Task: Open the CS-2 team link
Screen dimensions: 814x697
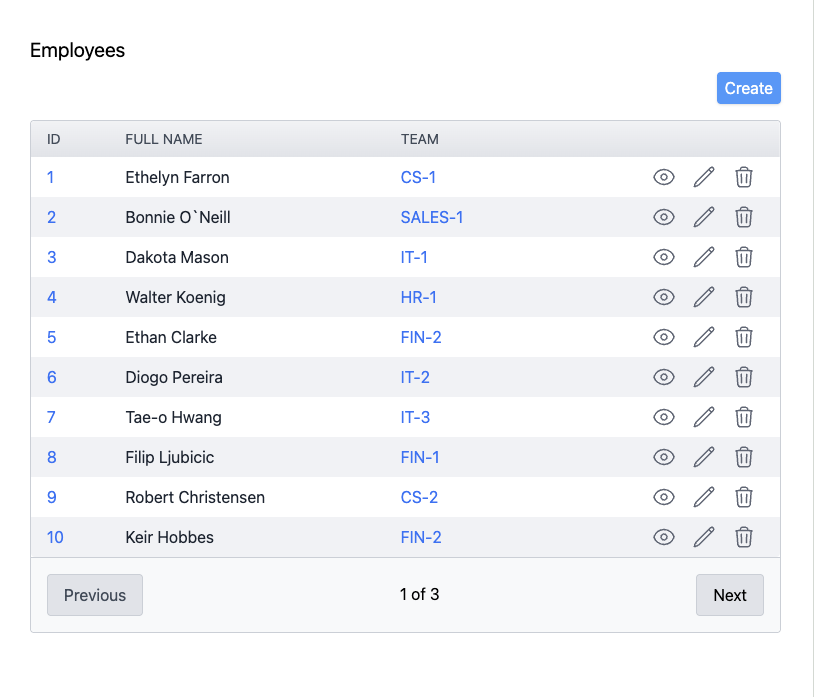Action: (x=419, y=497)
